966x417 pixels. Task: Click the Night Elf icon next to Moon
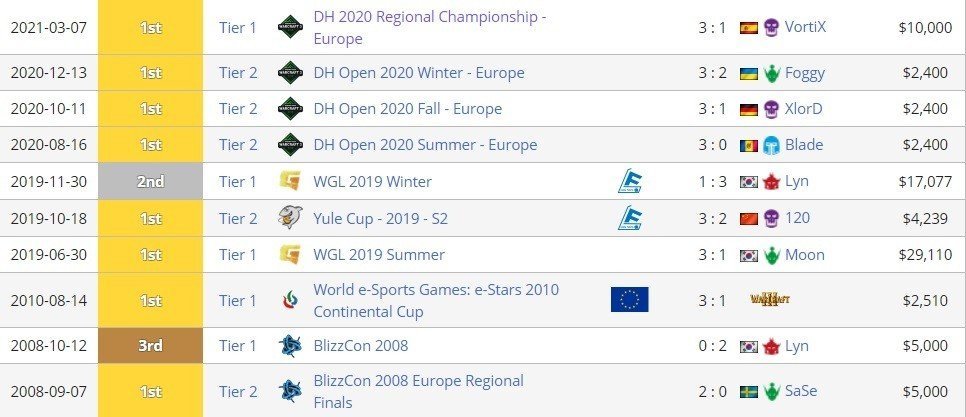click(771, 254)
